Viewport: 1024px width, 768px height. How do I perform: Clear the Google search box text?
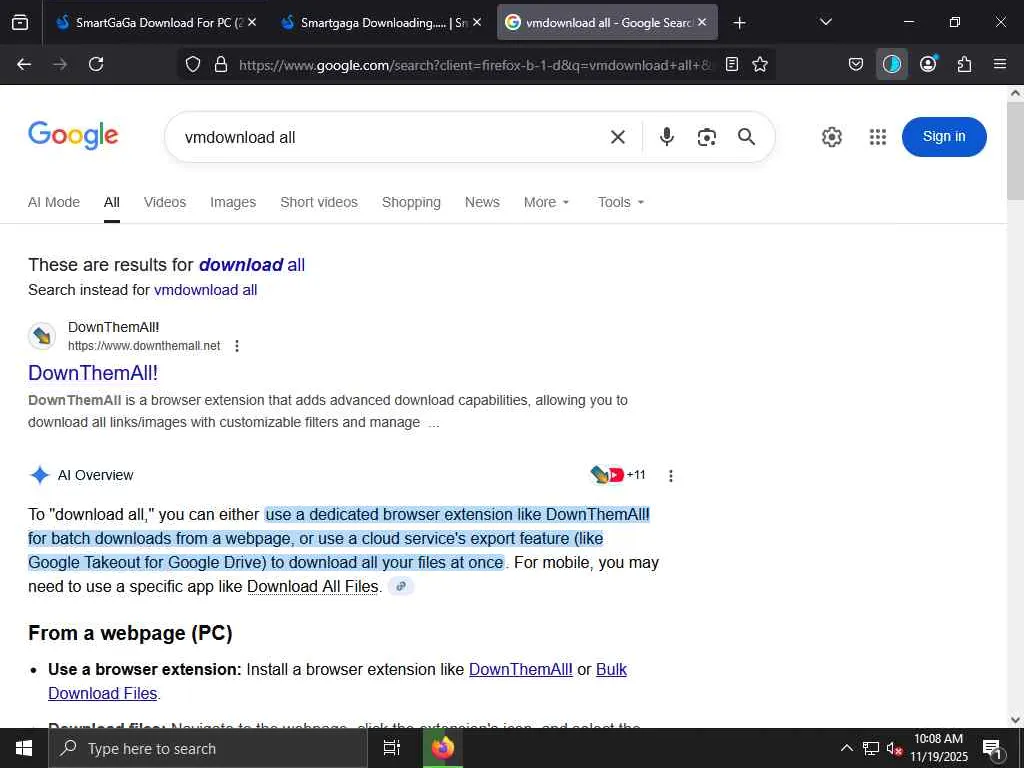(618, 137)
